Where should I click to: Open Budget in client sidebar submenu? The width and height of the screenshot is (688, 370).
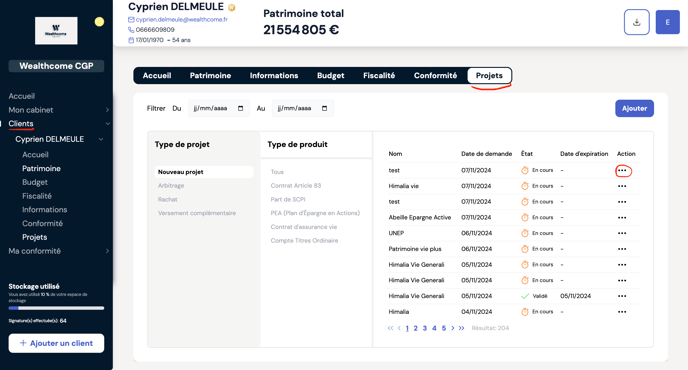coord(35,182)
